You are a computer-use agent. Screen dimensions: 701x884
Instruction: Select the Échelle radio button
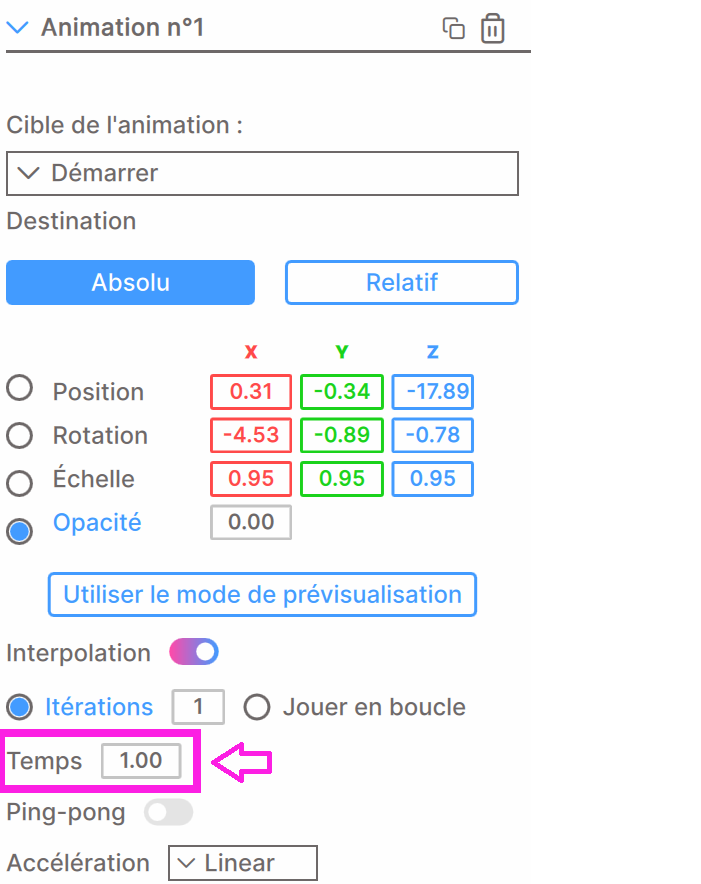click(x=20, y=483)
